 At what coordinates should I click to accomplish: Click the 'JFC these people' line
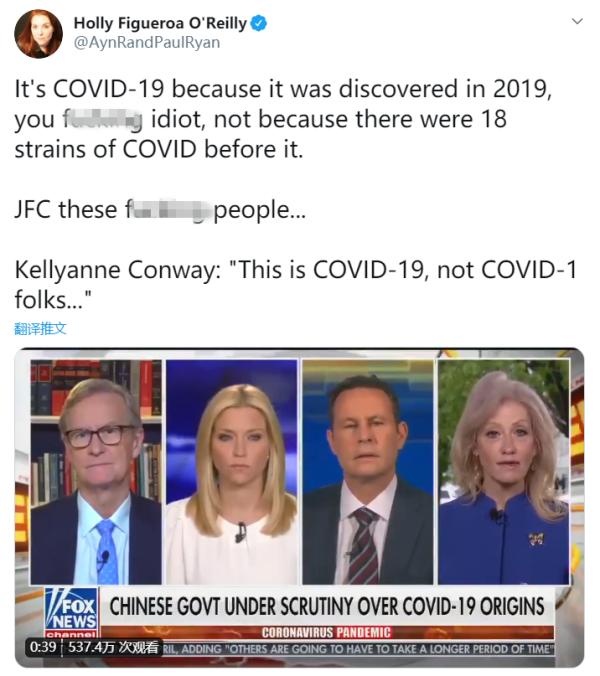pos(160,210)
